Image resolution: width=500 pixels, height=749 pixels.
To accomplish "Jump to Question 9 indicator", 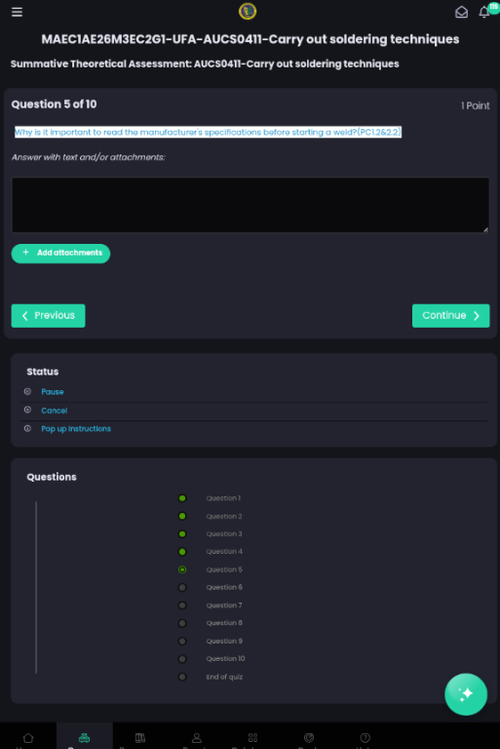I will [182, 641].
